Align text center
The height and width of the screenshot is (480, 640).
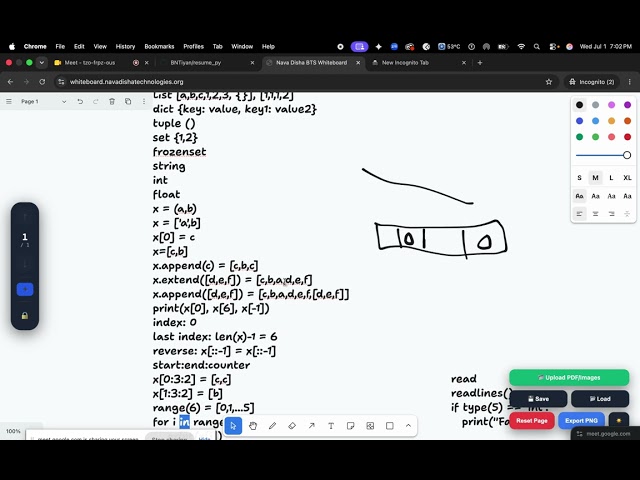pos(596,214)
